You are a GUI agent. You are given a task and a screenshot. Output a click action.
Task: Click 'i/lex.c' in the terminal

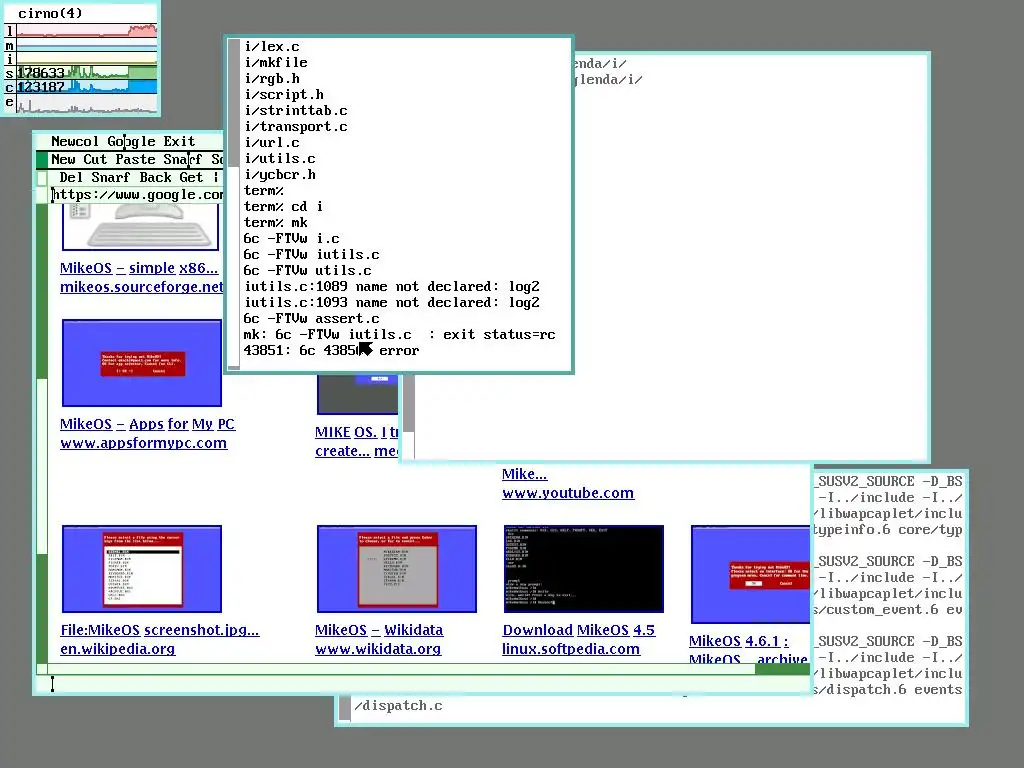coord(272,47)
